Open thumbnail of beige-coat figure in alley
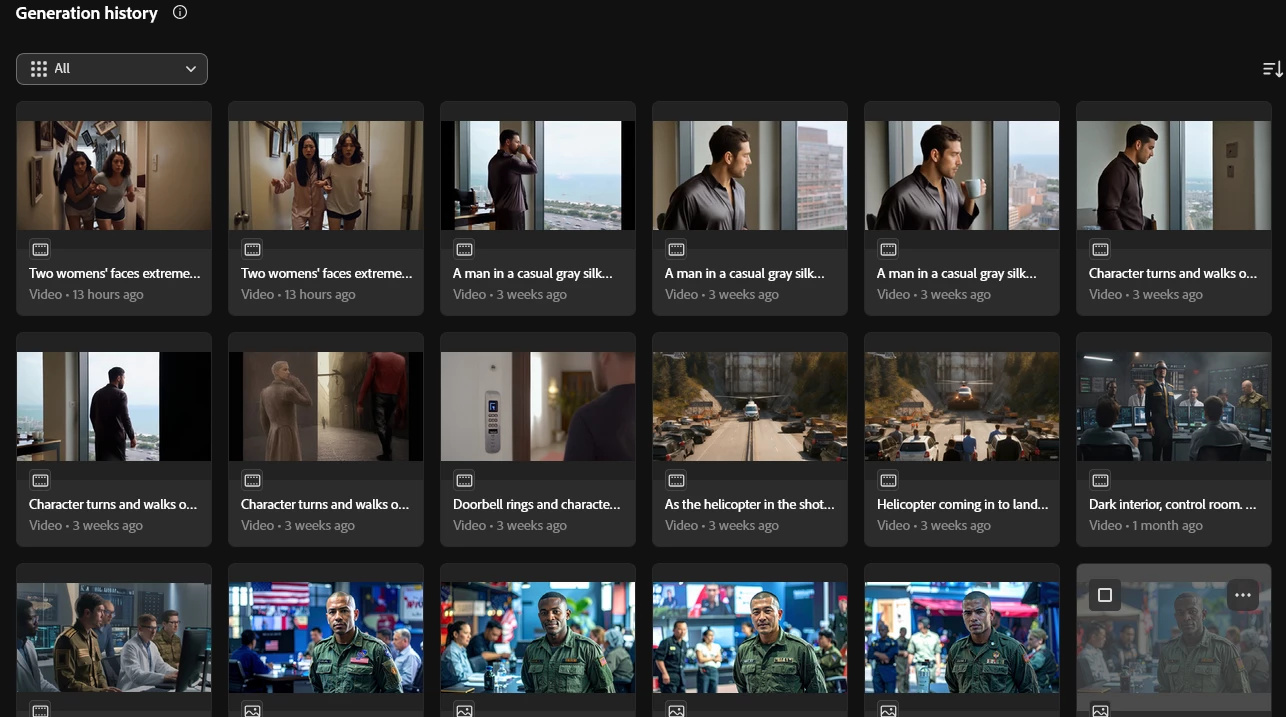 326,406
